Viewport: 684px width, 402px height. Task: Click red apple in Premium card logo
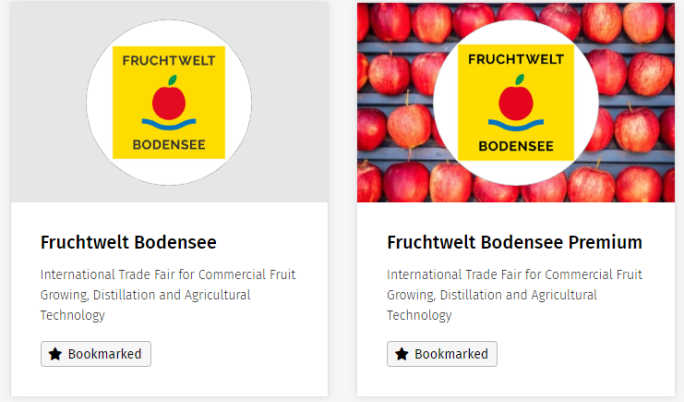coord(516,98)
